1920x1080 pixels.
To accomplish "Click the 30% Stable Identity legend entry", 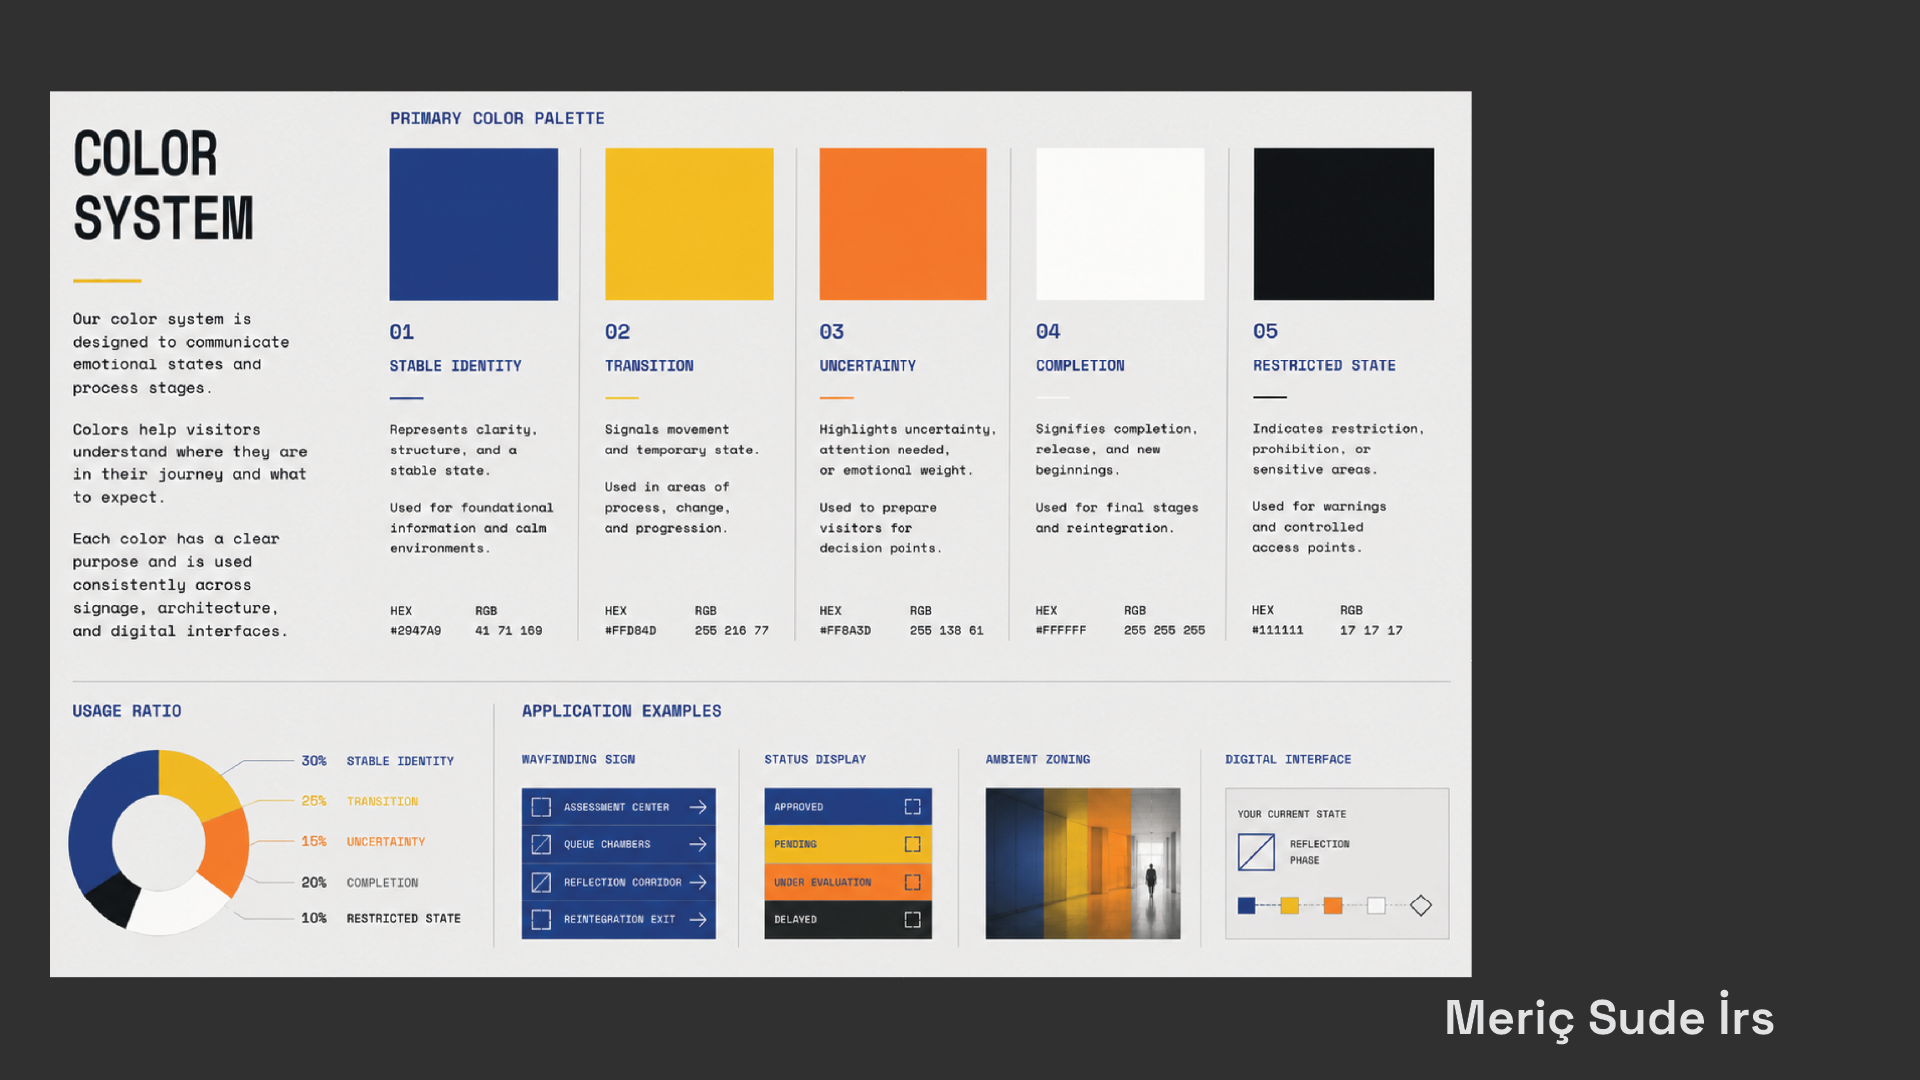I will click(x=377, y=761).
